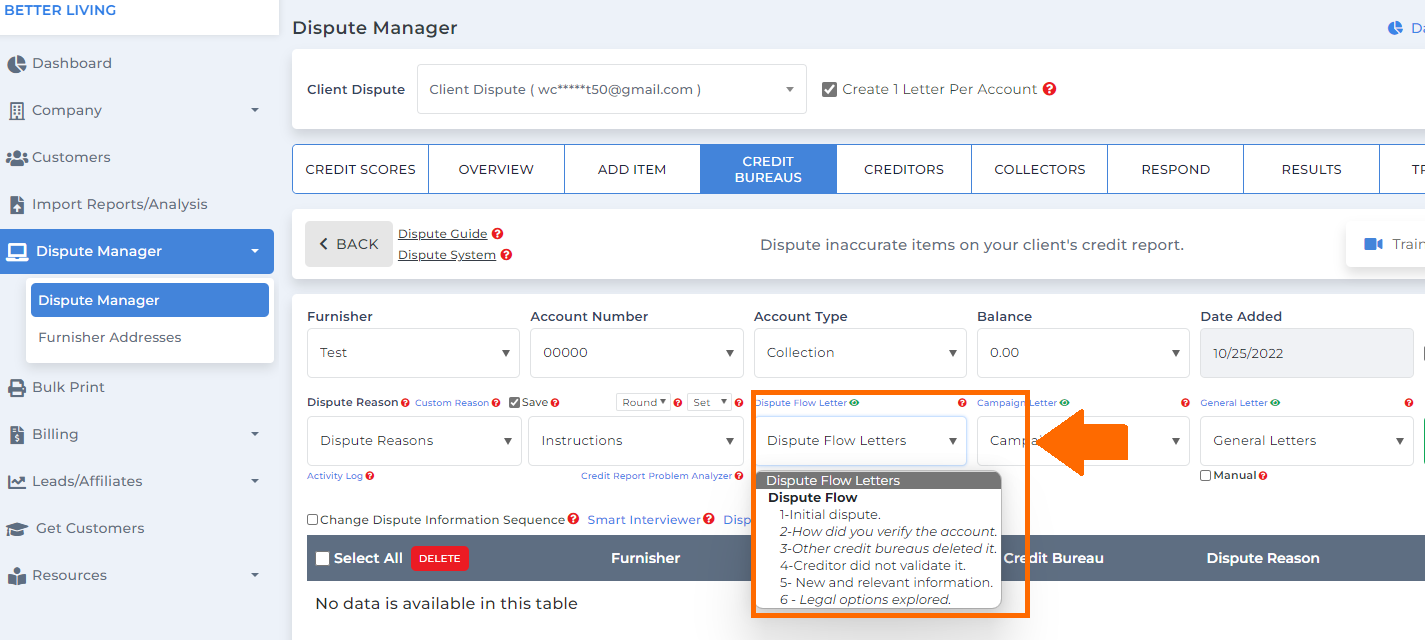
Task: Switch to the CREDIT SCORES tab
Action: pos(360,169)
